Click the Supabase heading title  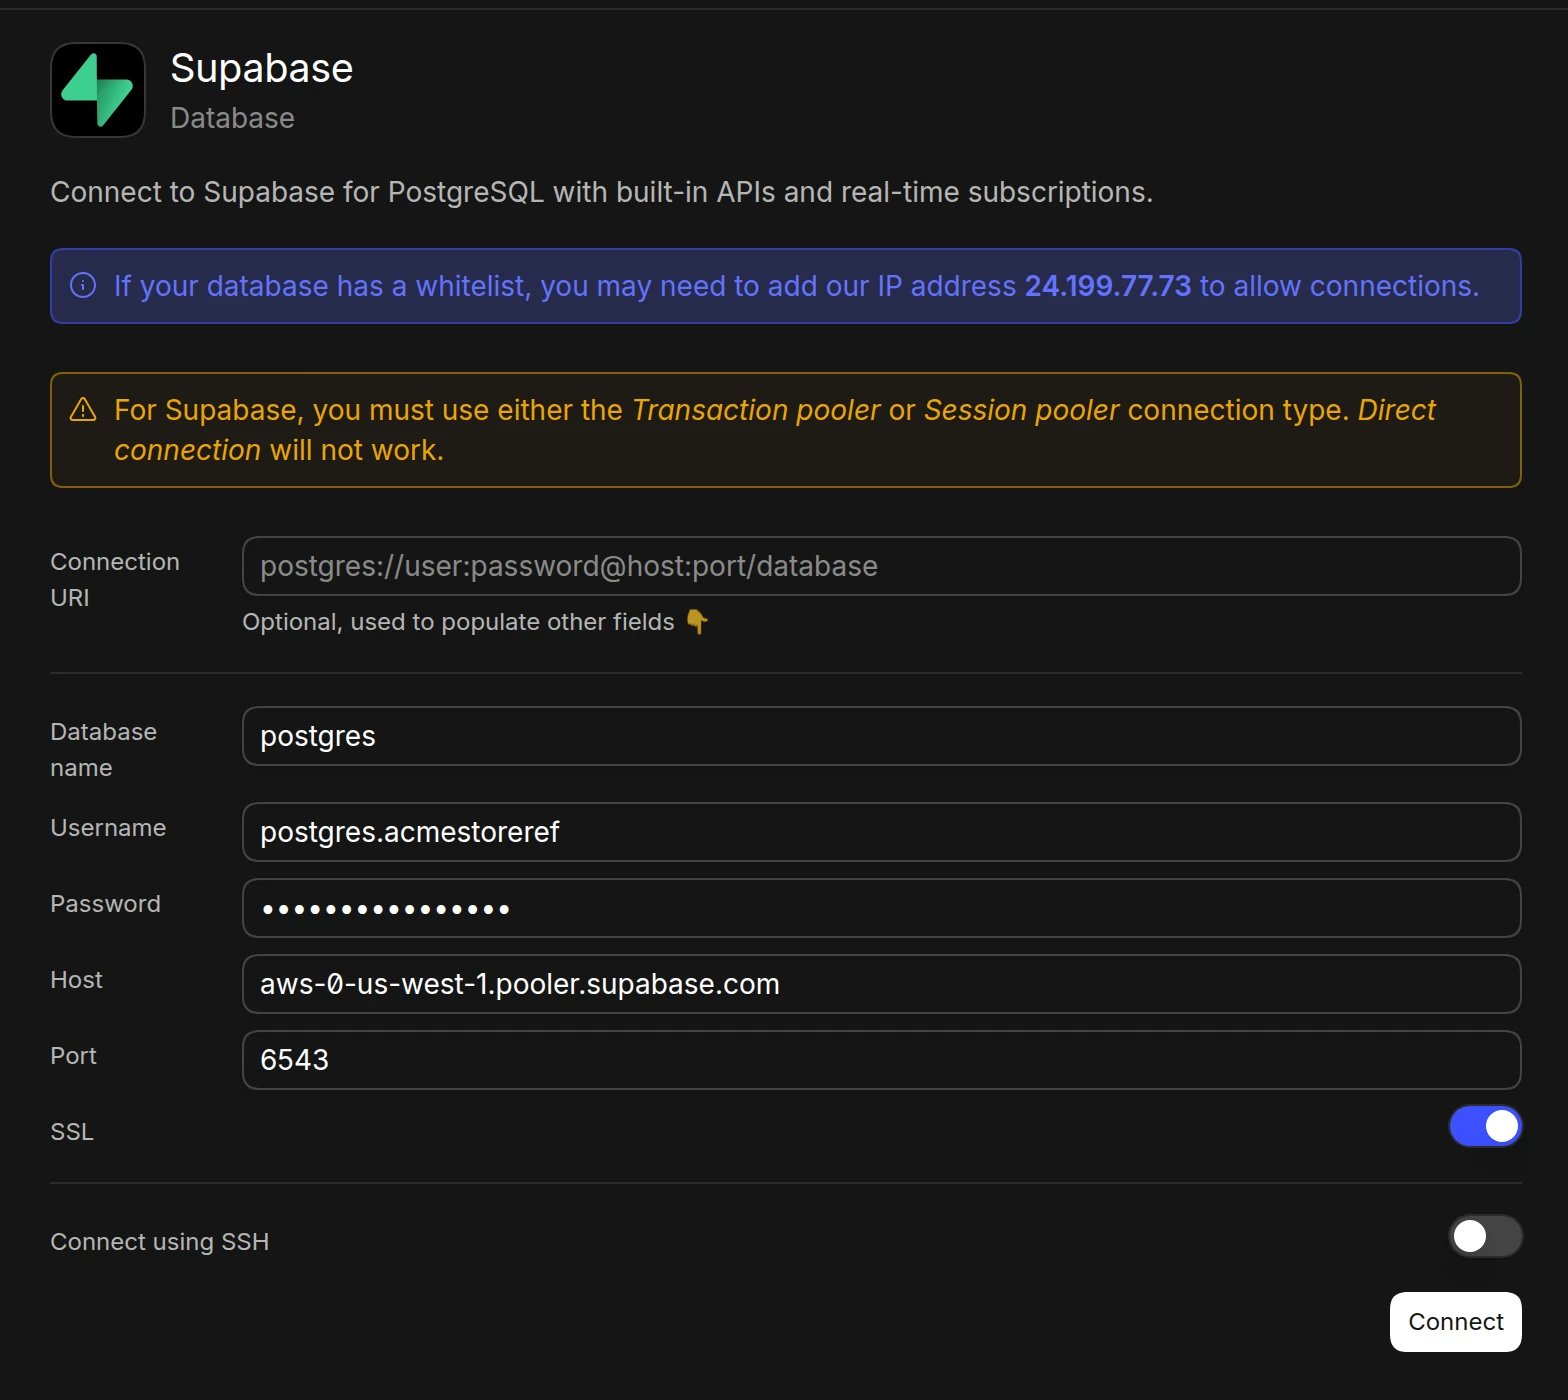(x=262, y=68)
